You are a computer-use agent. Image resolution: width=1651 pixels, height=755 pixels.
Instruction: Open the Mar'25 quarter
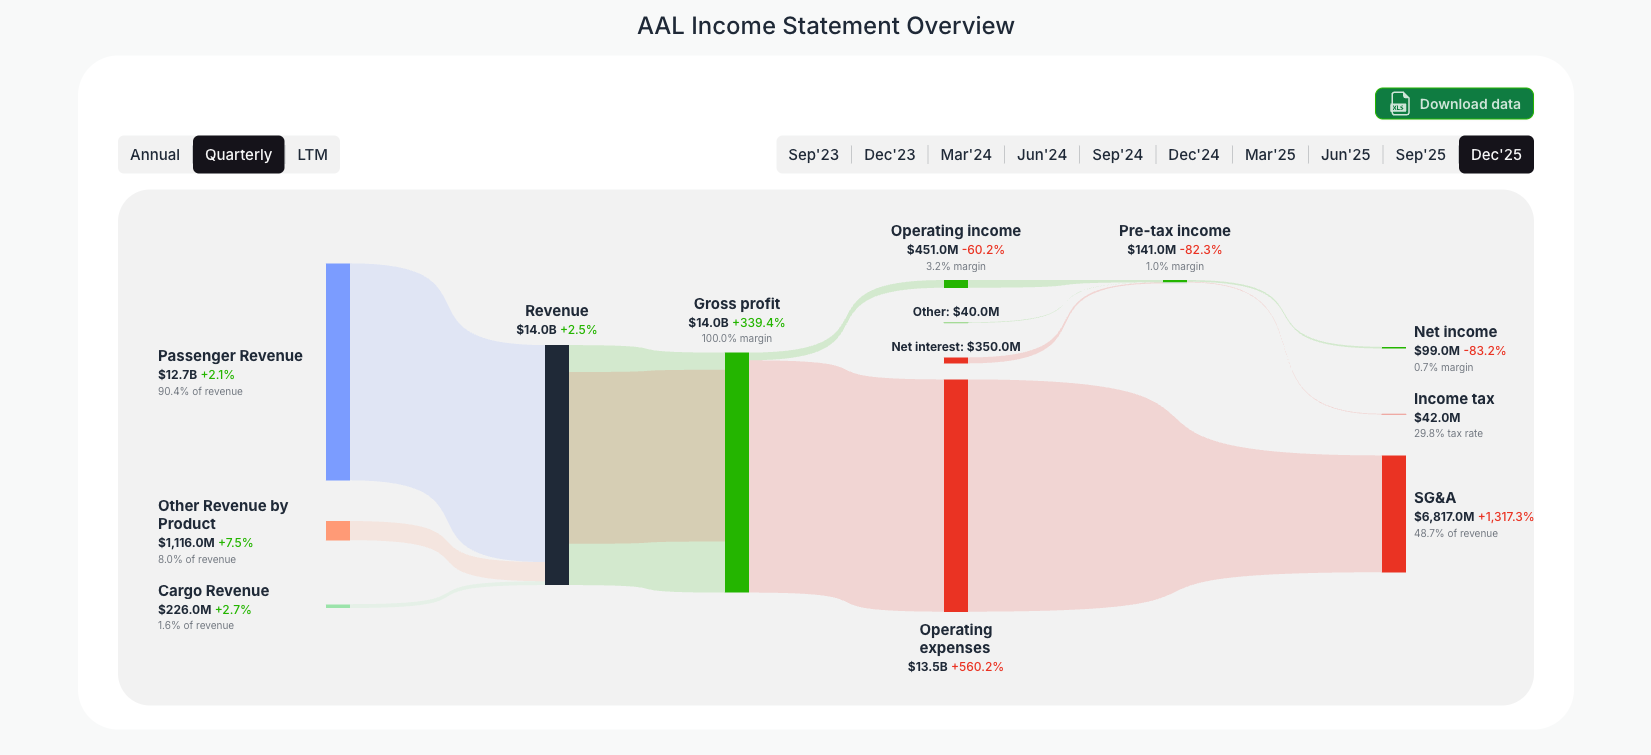pos(1270,154)
